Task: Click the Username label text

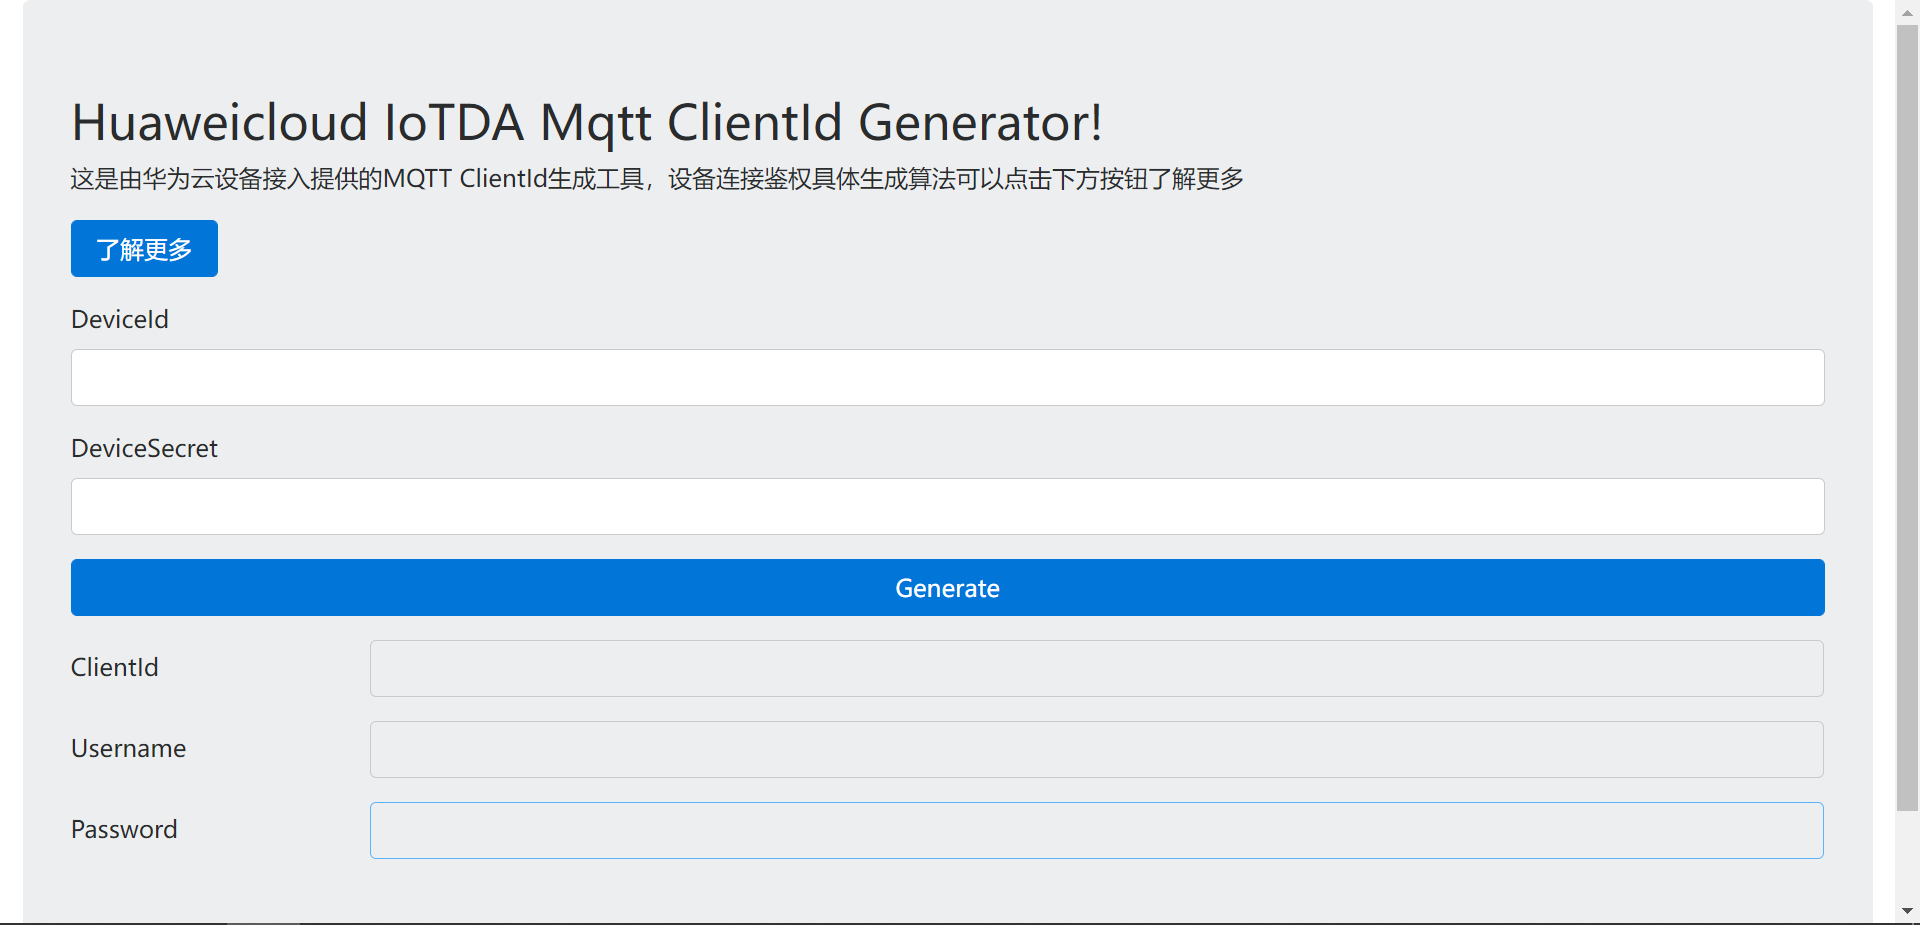Action: (129, 749)
